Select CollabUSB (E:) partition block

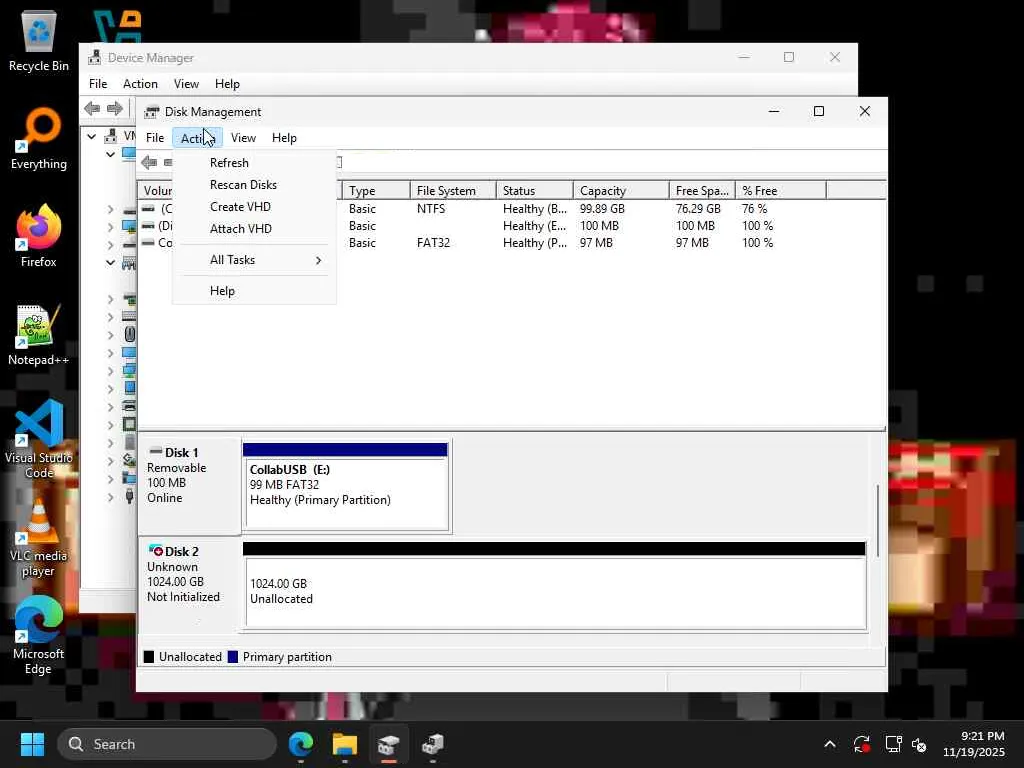pyautogui.click(x=346, y=487)
